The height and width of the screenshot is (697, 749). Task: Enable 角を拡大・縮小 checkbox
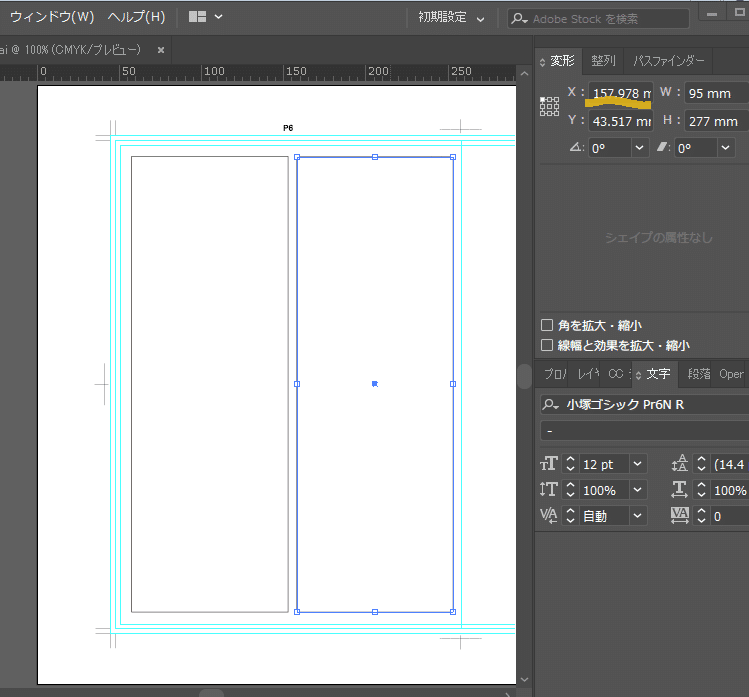(547, 325)
